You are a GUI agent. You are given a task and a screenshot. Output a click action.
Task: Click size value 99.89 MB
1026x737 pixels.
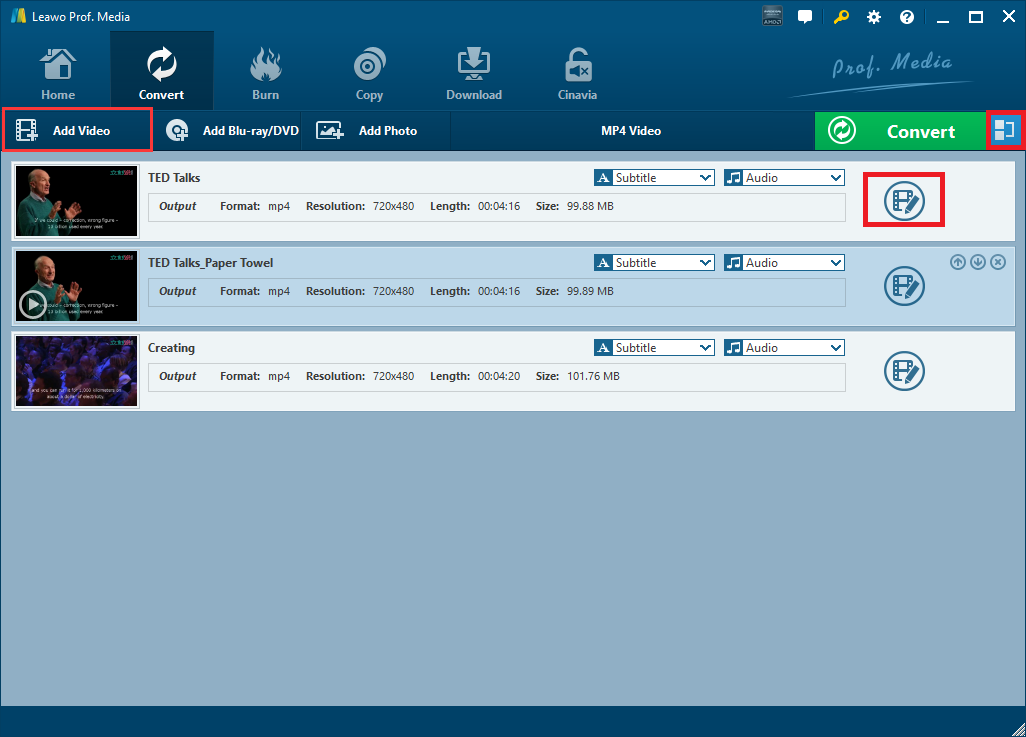[x=590, y=291]
